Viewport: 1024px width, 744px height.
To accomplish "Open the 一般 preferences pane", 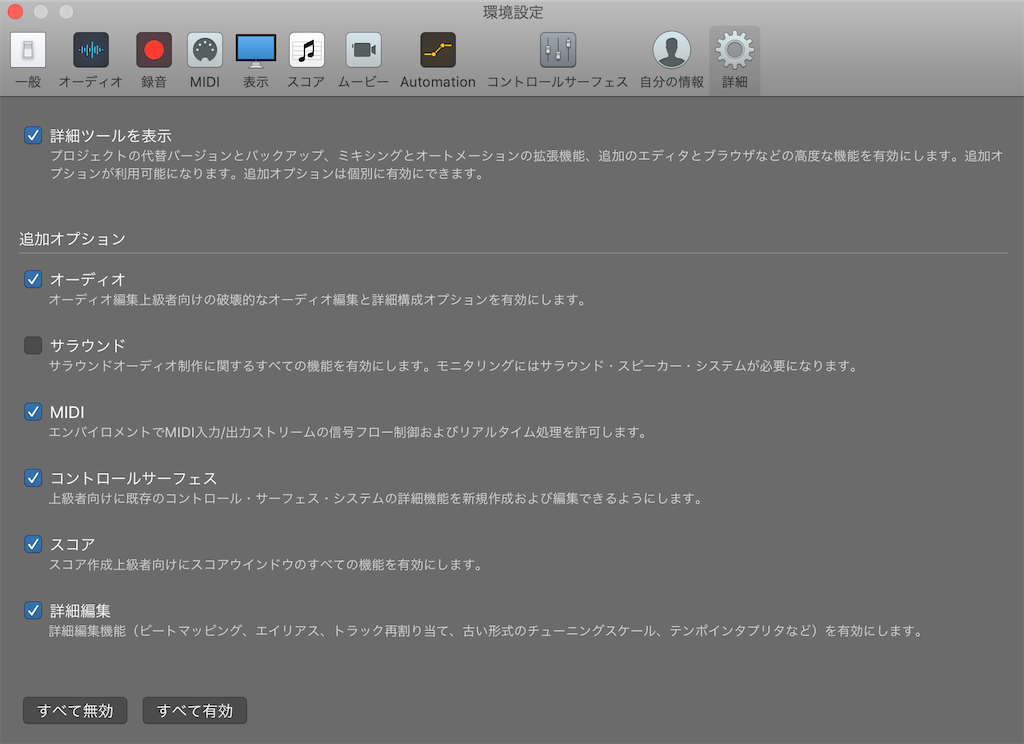I will pyautogui.click(x=27, y=58).
